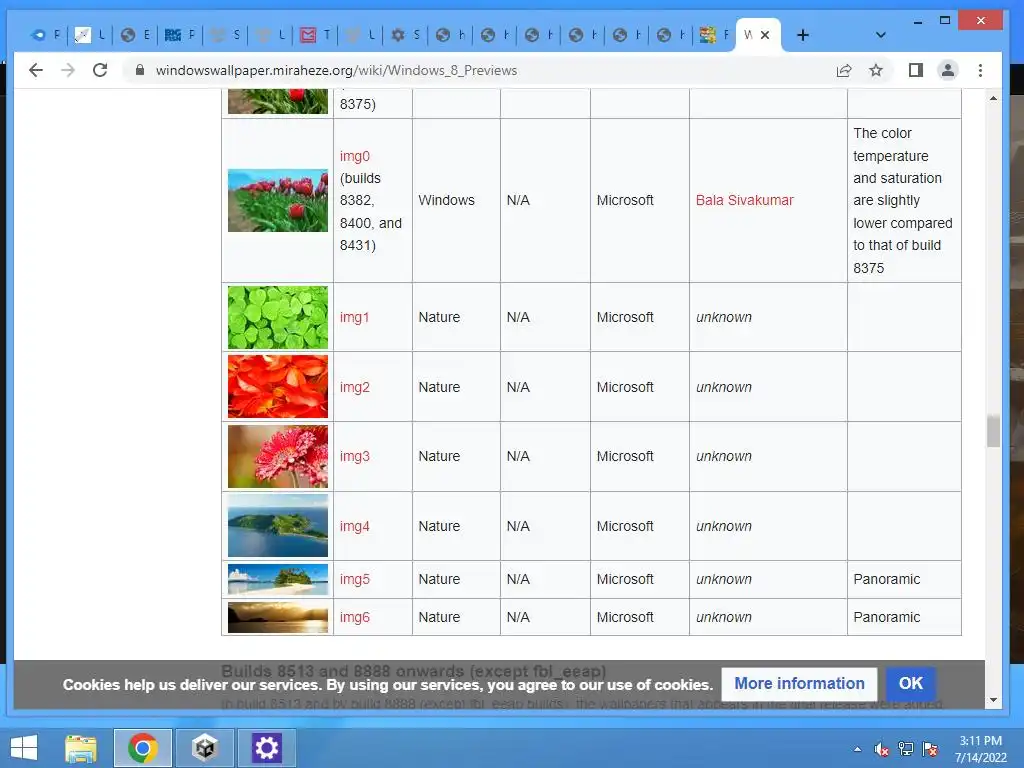
Task: Open the green clover img1 thumbnail
Action: click(278, 317)
